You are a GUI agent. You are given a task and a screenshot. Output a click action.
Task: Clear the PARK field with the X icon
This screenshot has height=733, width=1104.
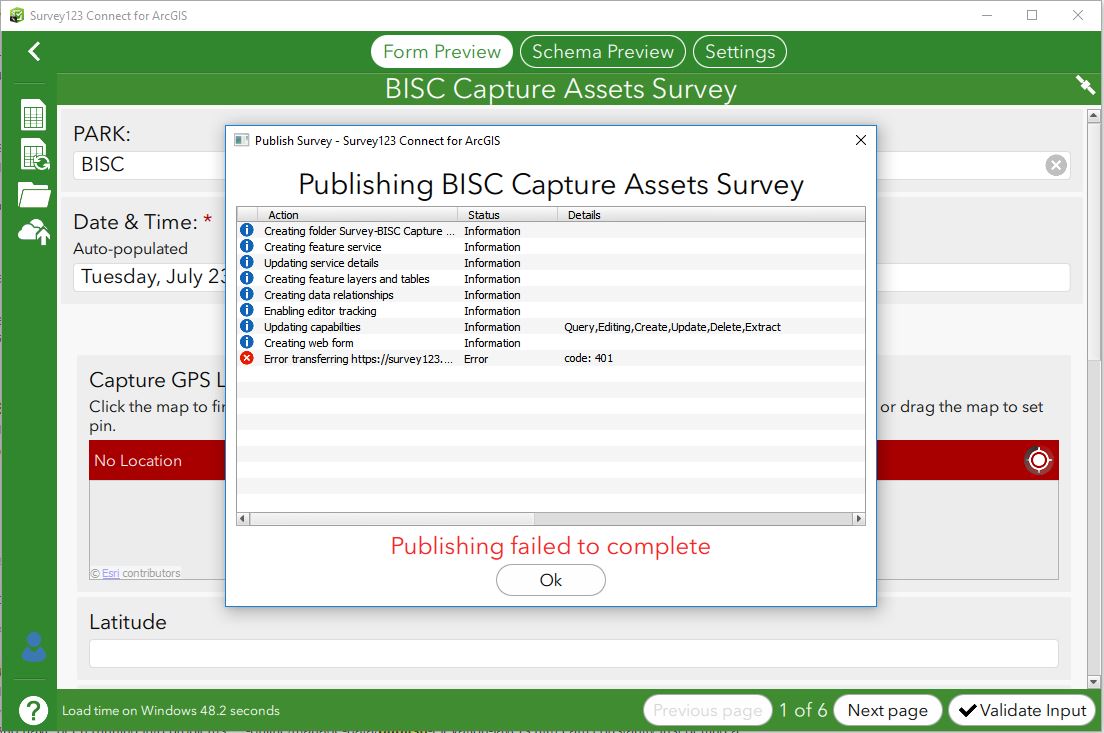pyautogui.click(x=1055, y=165)
